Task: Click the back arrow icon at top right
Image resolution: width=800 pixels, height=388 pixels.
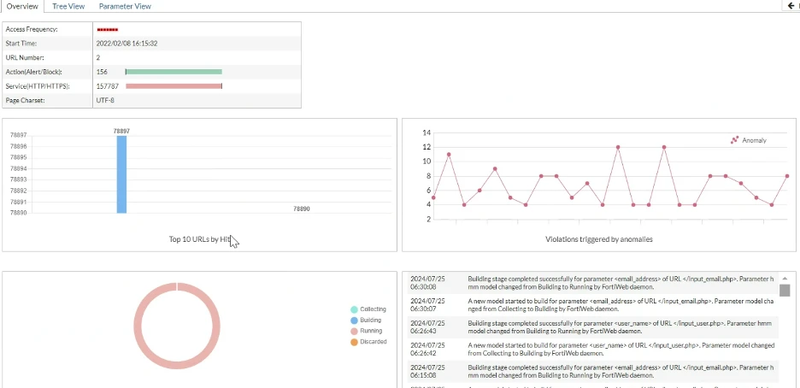Action: pyautogui.click(x=791, y=6)
